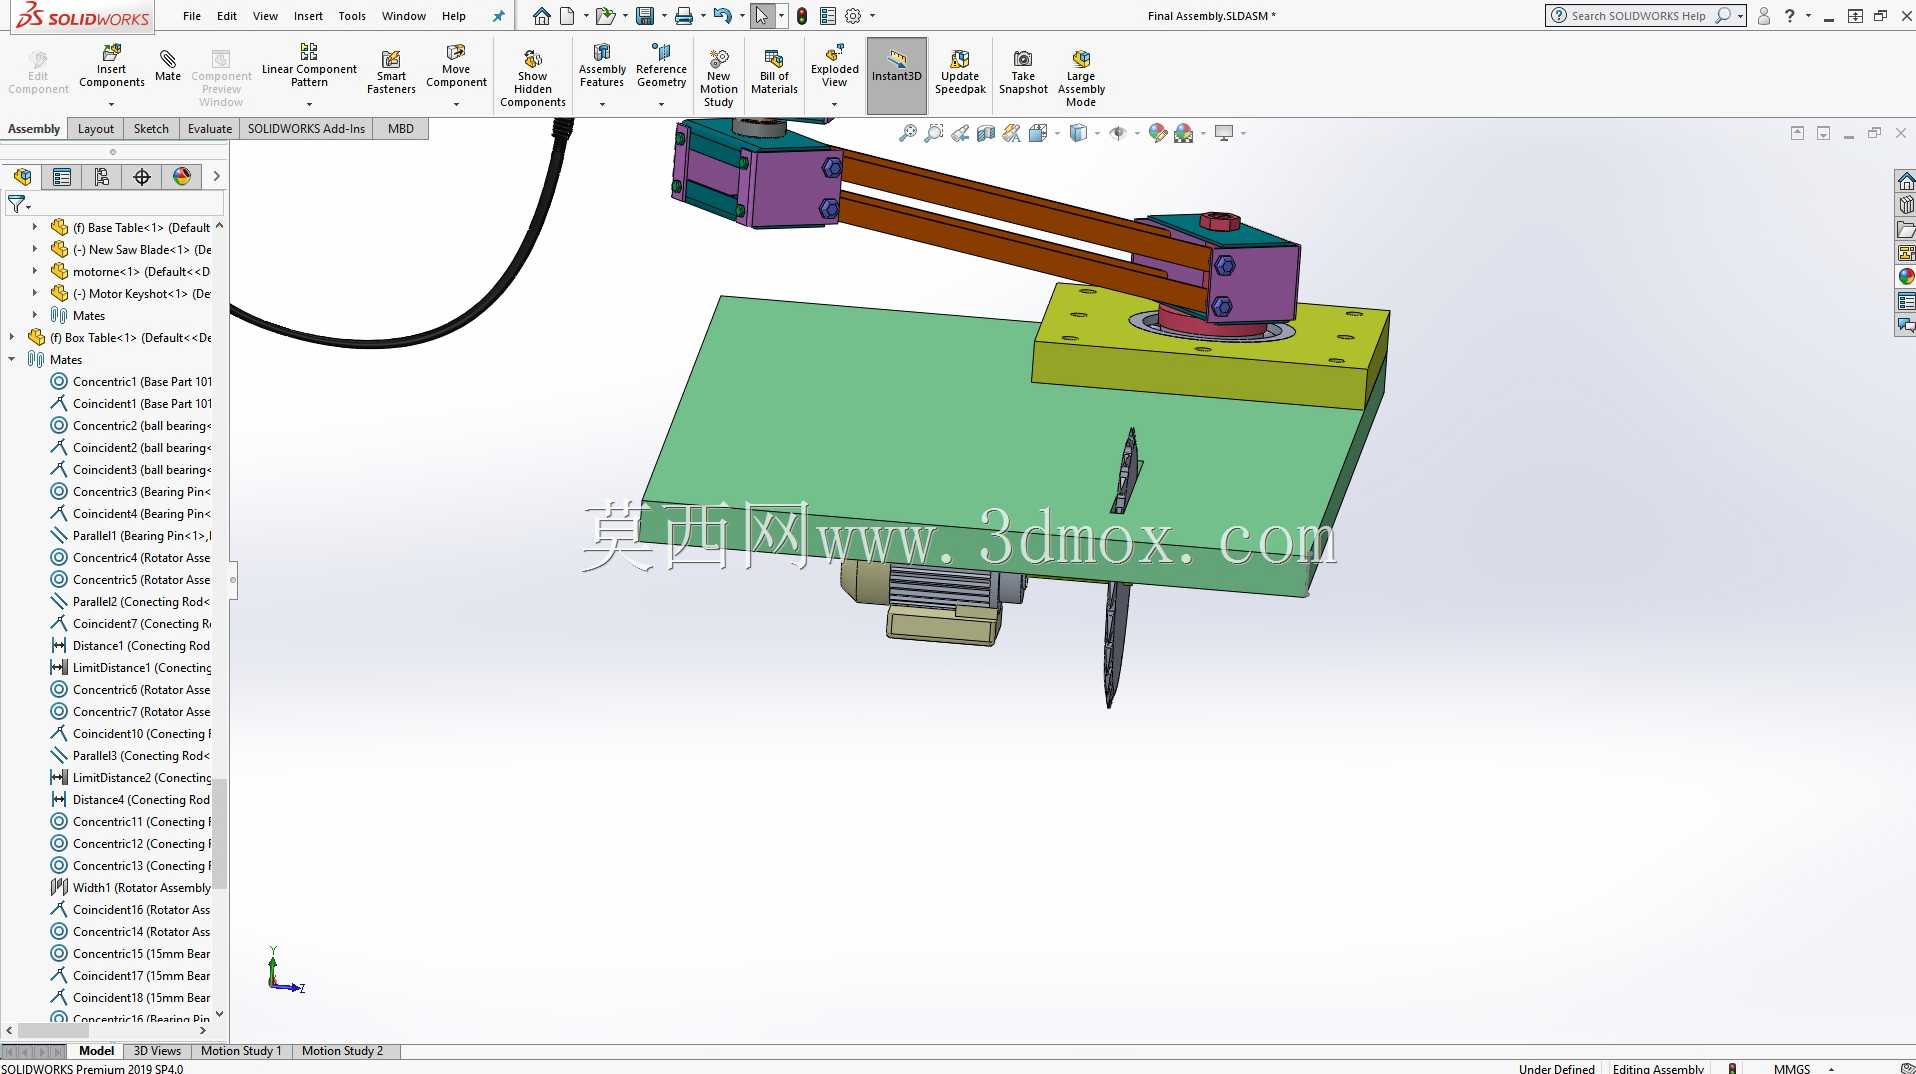Open the Options gear icon
The height and width of the screenshot is (1074, 1916).
(853, 16)
